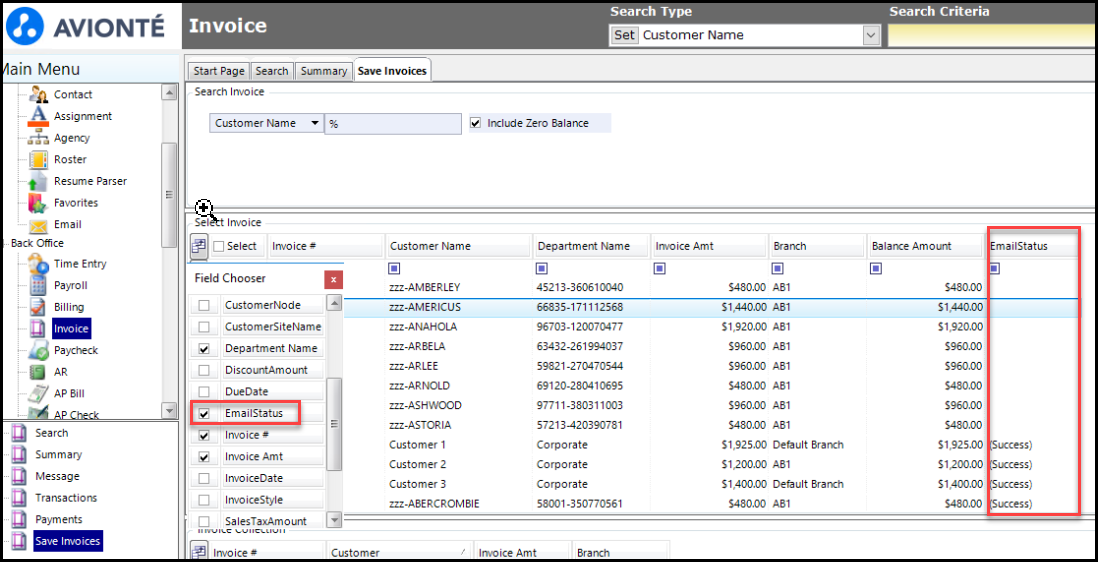Open Contact icon in Main Menu
Image resolution: width=1098 pixels, height=562 pixels.
[38, 94]
